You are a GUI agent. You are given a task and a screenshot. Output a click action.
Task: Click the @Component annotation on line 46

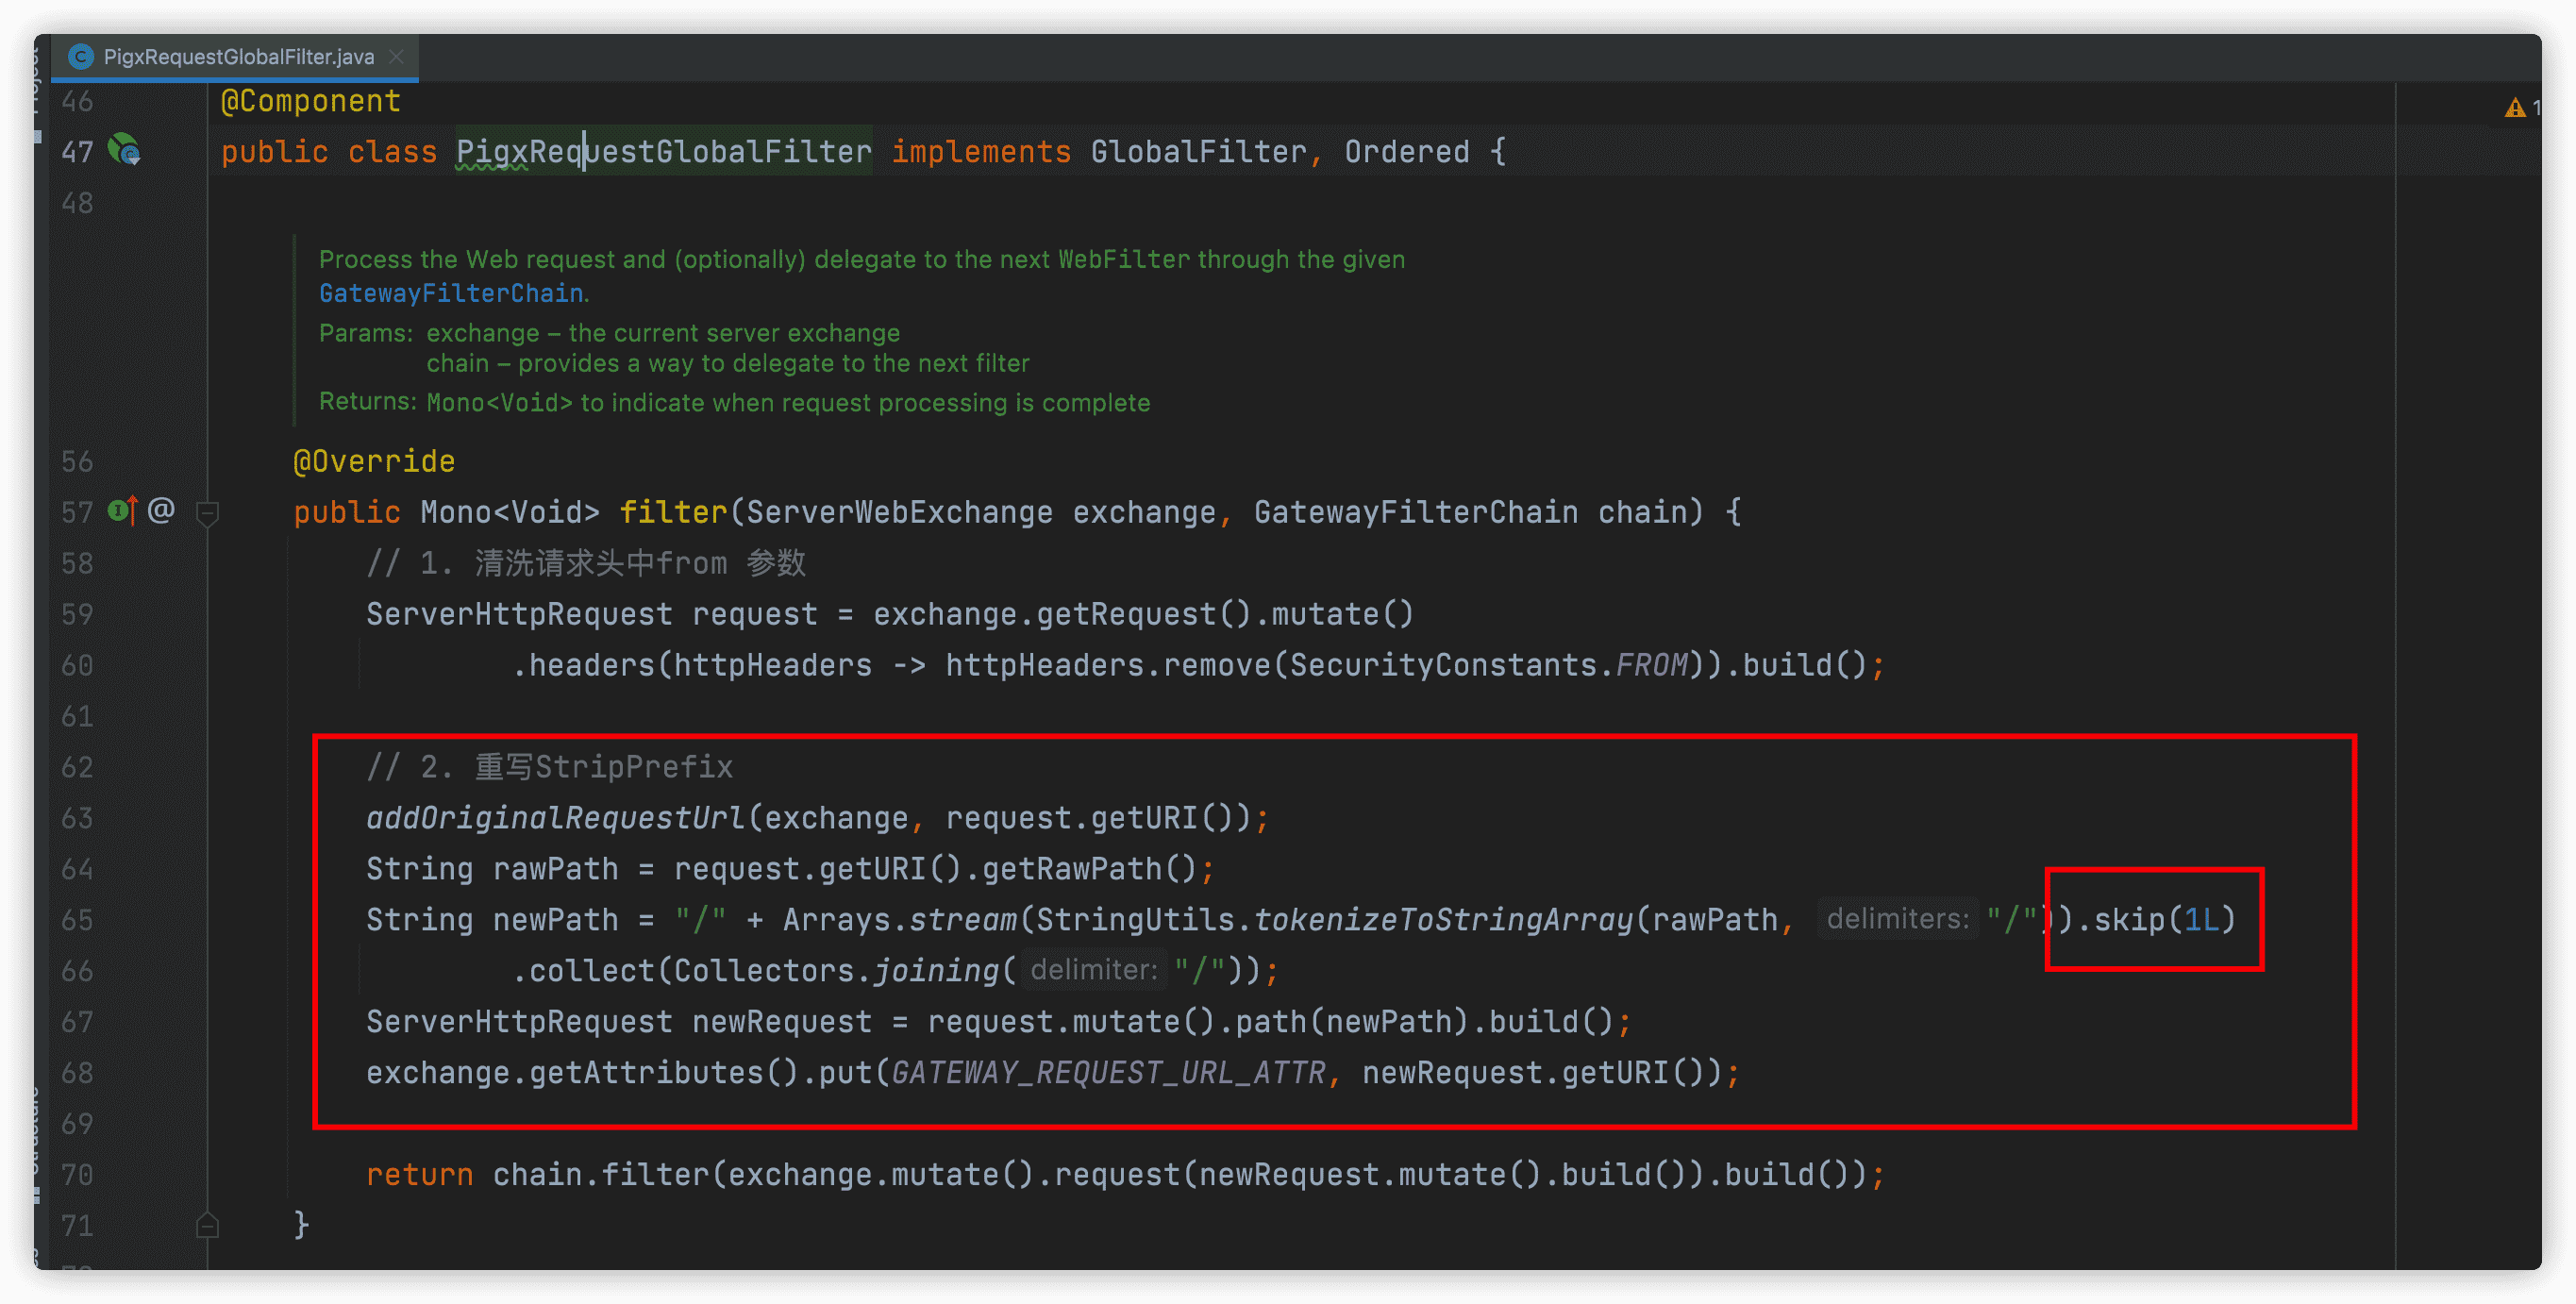coord(310,101)
